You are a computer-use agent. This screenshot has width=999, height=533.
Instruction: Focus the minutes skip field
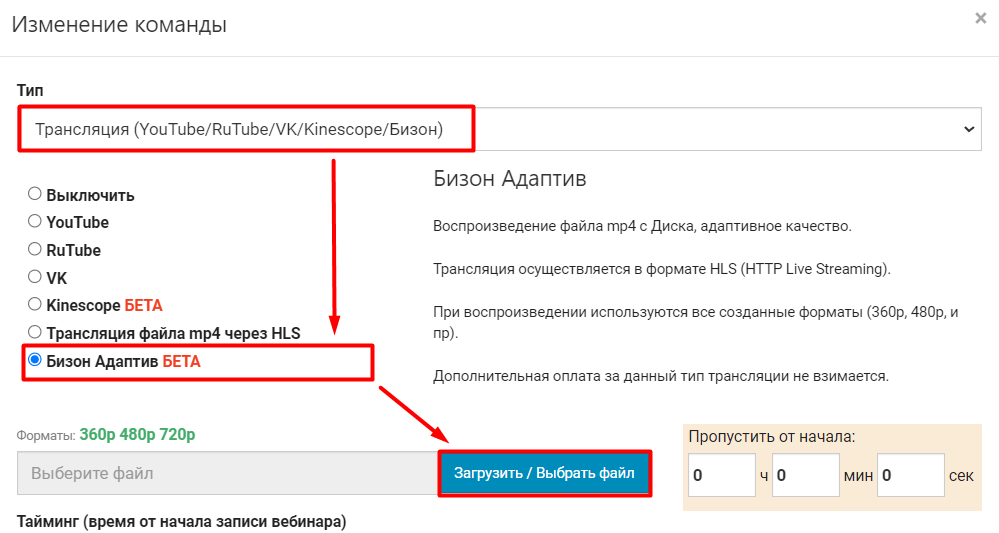(805, 475)
